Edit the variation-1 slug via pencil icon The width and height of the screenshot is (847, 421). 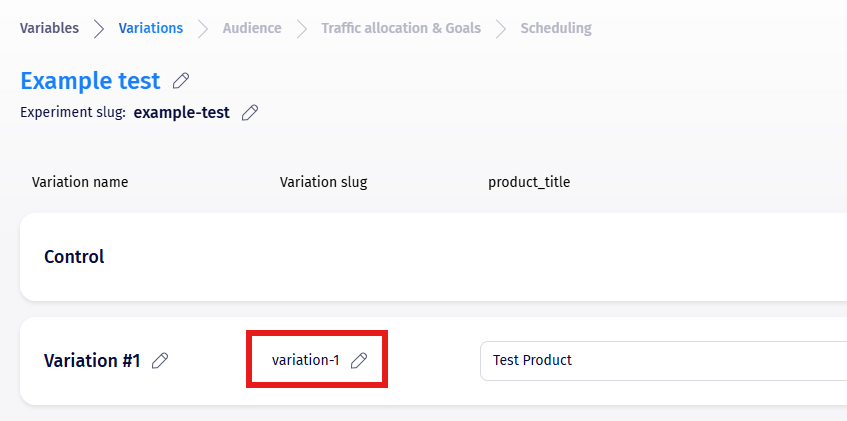(x=359, y=360)
